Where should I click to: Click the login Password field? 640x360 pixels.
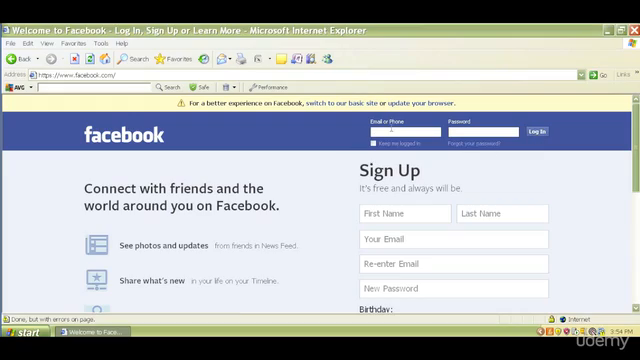click(x=484, y=132)
